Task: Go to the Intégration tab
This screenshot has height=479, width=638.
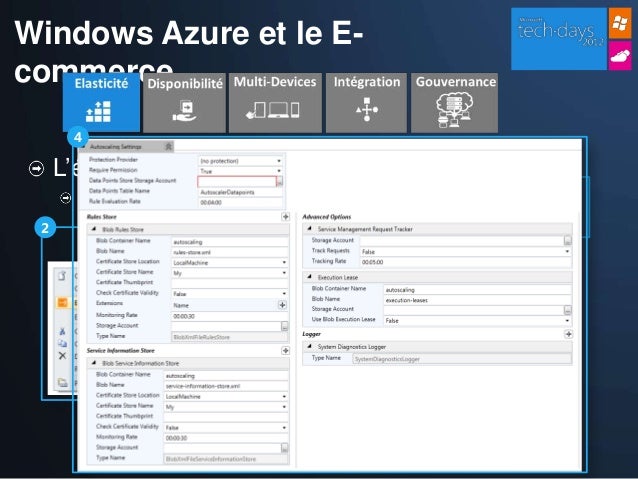Action: [x=366, y=103]
